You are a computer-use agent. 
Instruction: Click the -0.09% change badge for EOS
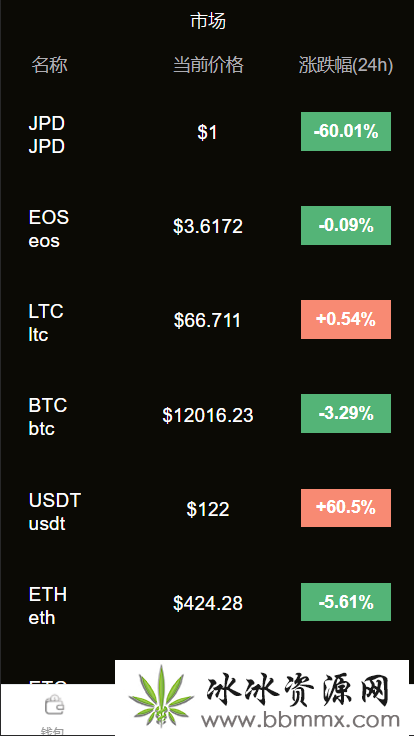tap(346, 225)
